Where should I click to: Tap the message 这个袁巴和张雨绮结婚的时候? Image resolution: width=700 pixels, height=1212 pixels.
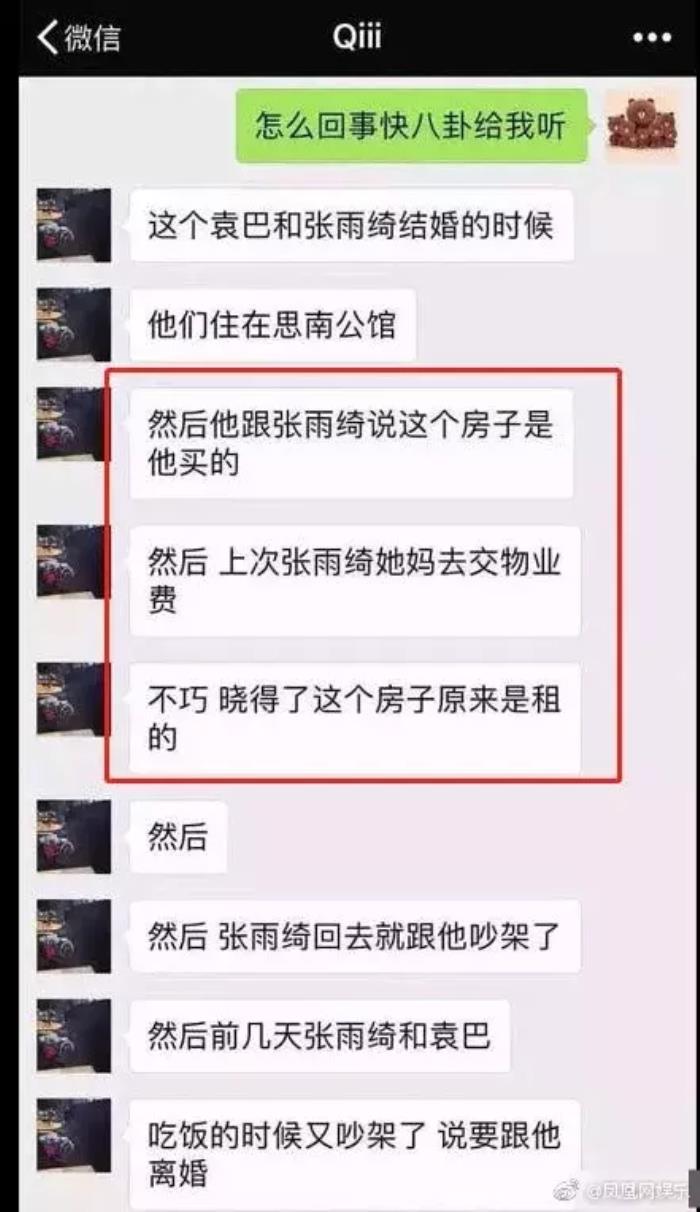351,225
